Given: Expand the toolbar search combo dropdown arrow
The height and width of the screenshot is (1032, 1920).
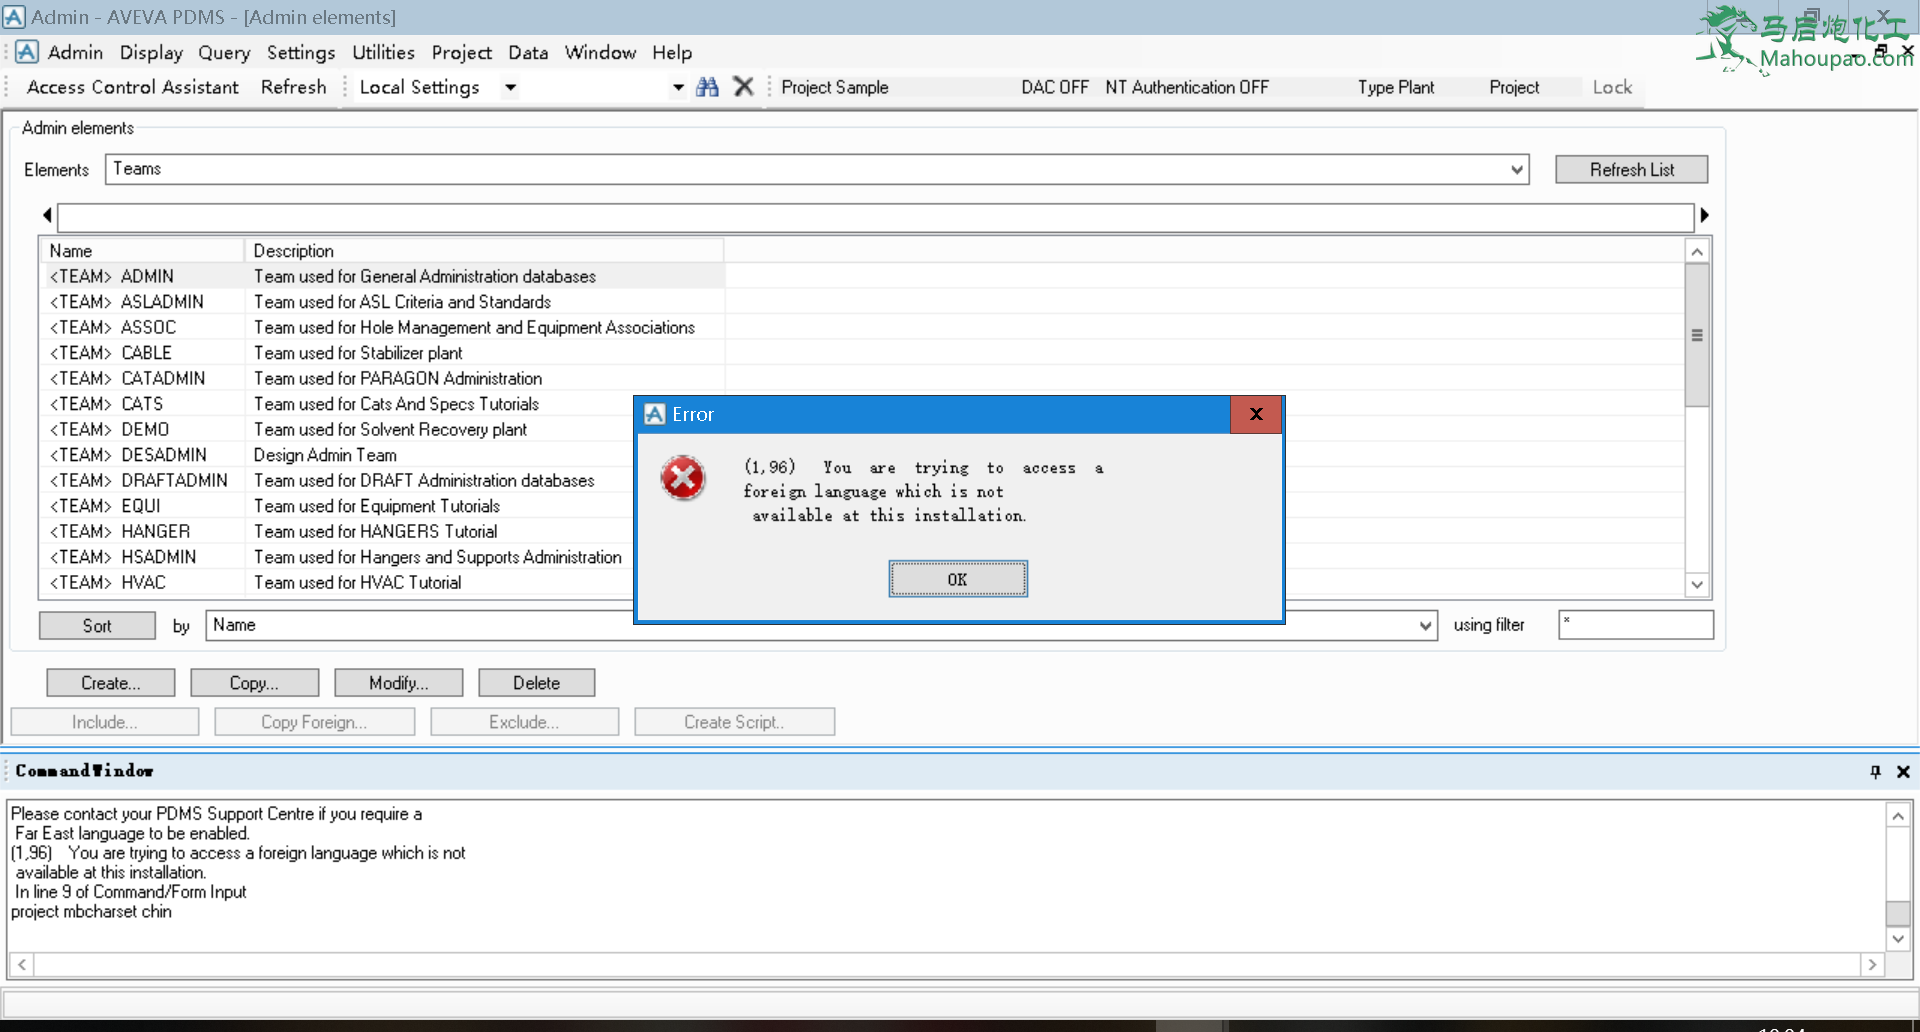Looking at the screenshot, I should 678,87.
